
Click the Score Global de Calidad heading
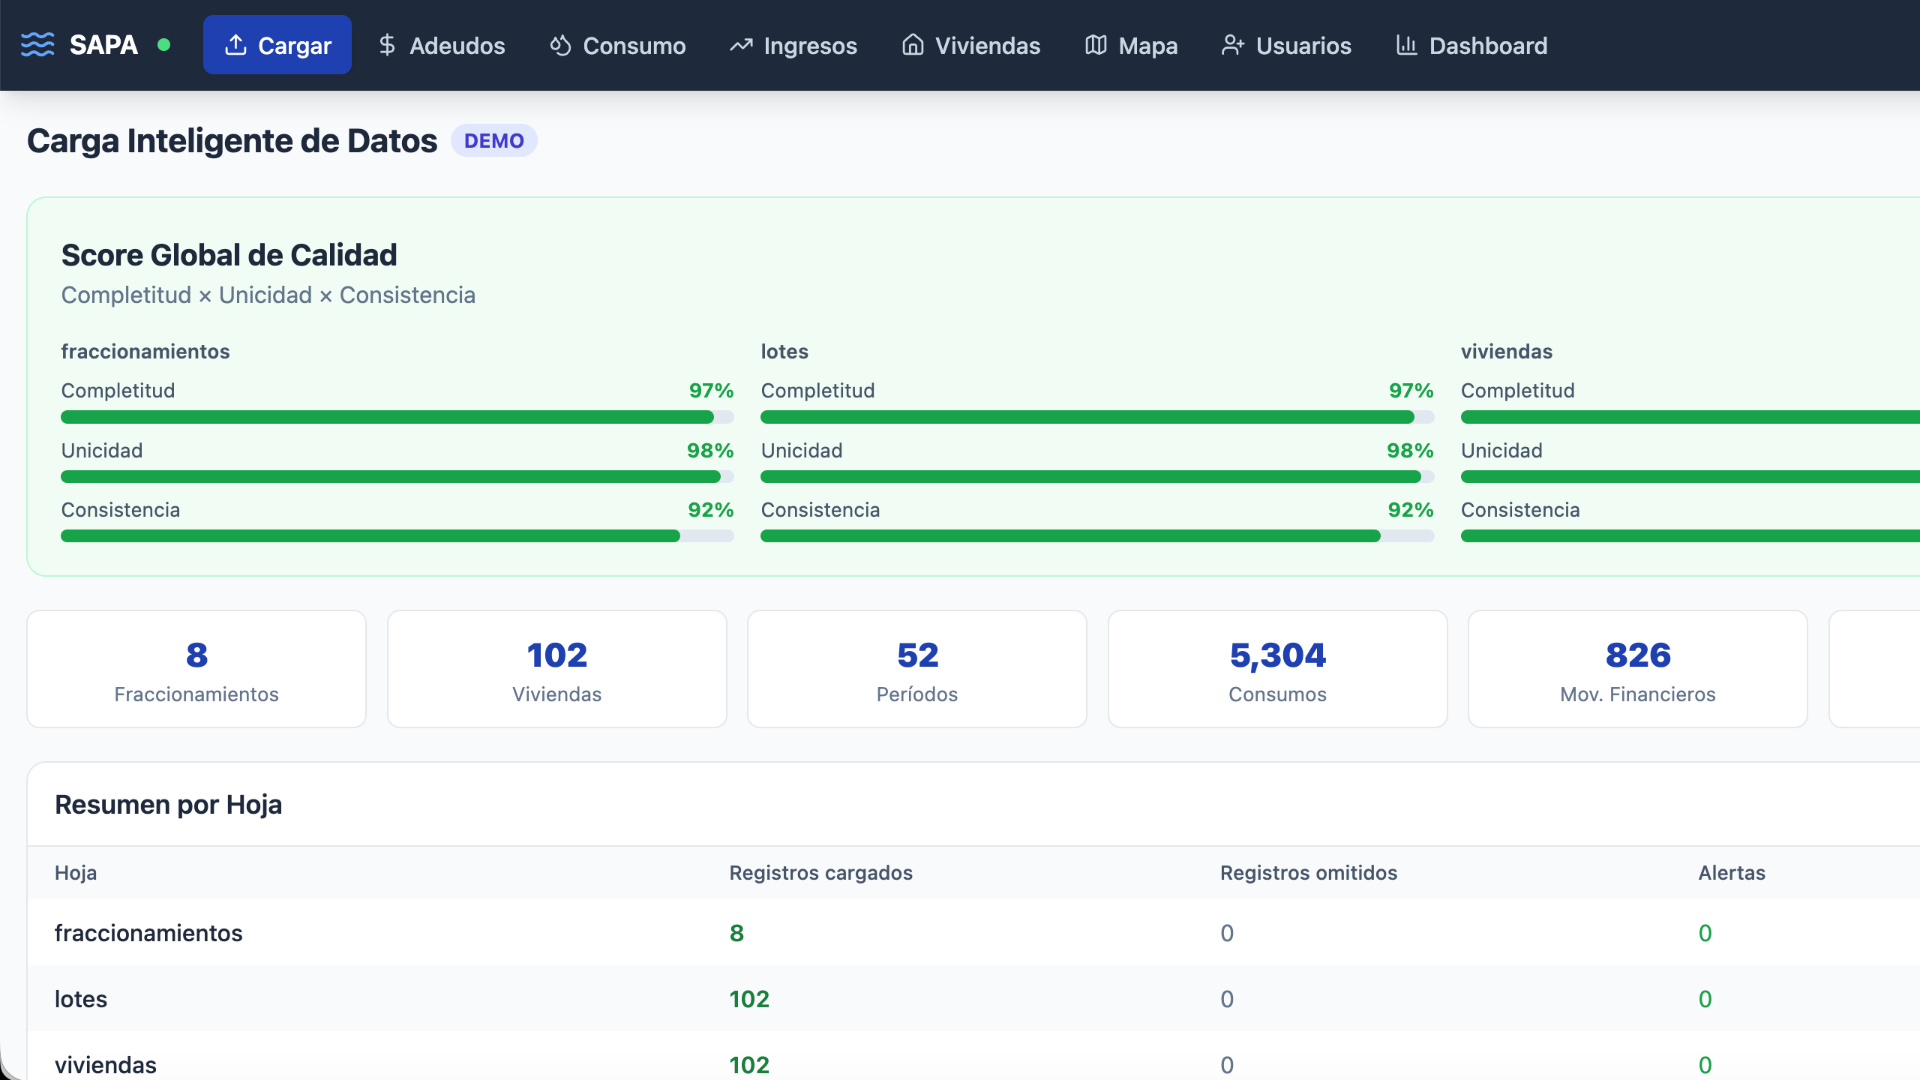pos(229,255)
